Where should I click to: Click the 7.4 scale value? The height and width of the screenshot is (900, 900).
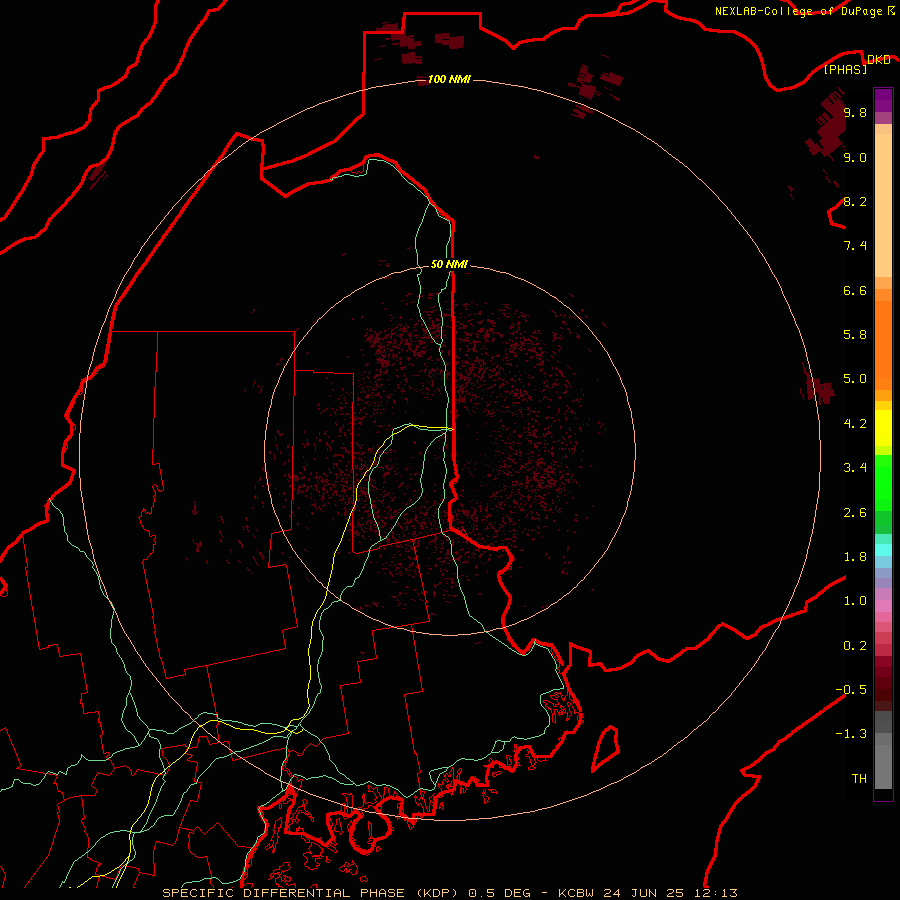coord(855,246)
